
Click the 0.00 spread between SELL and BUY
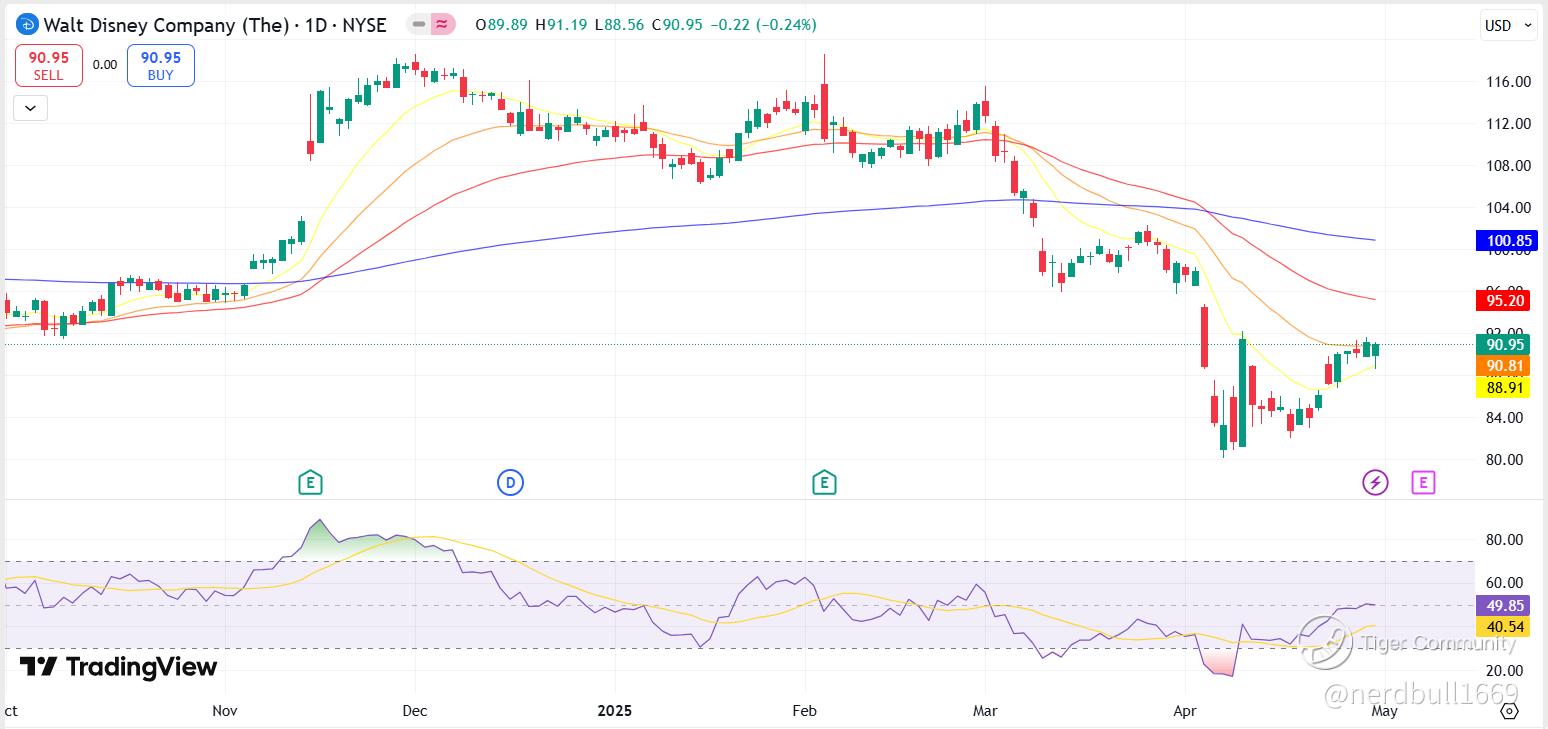point(105,65)
